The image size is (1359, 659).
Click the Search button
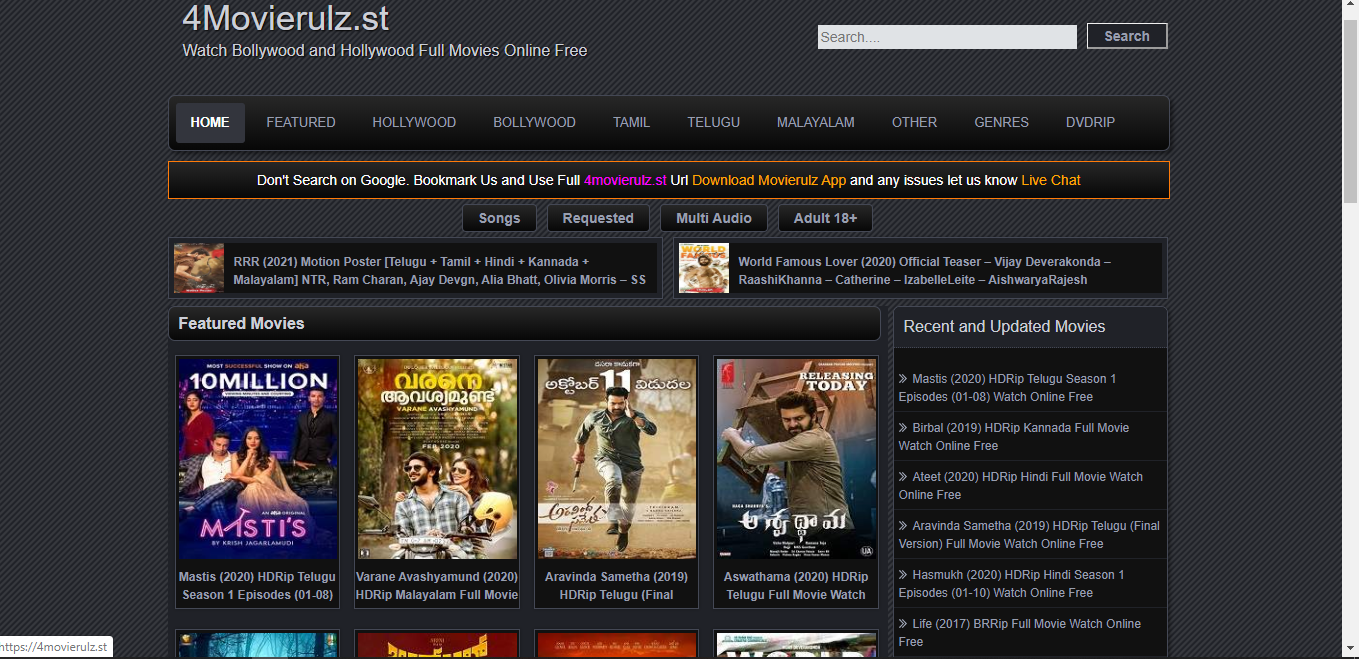tap(1127, 36)
